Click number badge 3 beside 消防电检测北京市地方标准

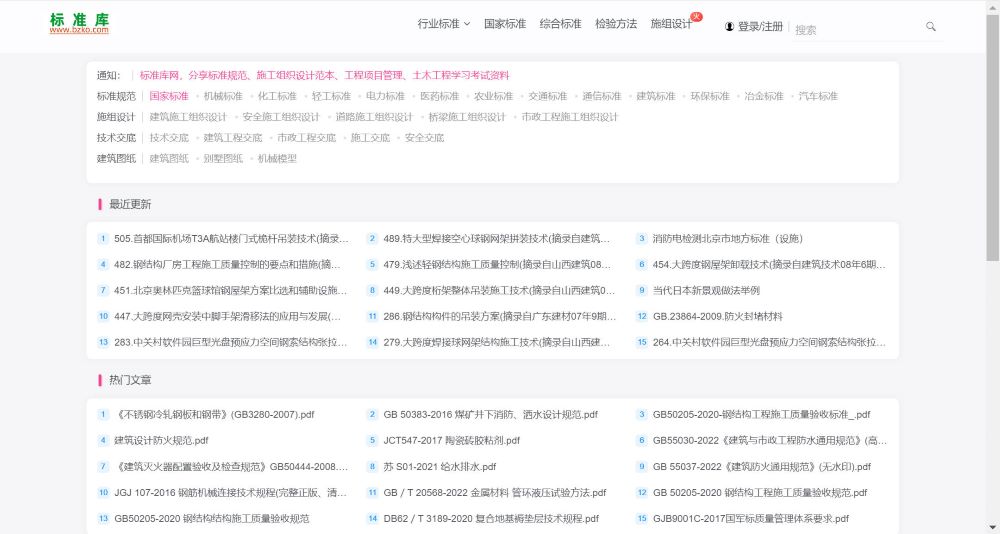642,239
